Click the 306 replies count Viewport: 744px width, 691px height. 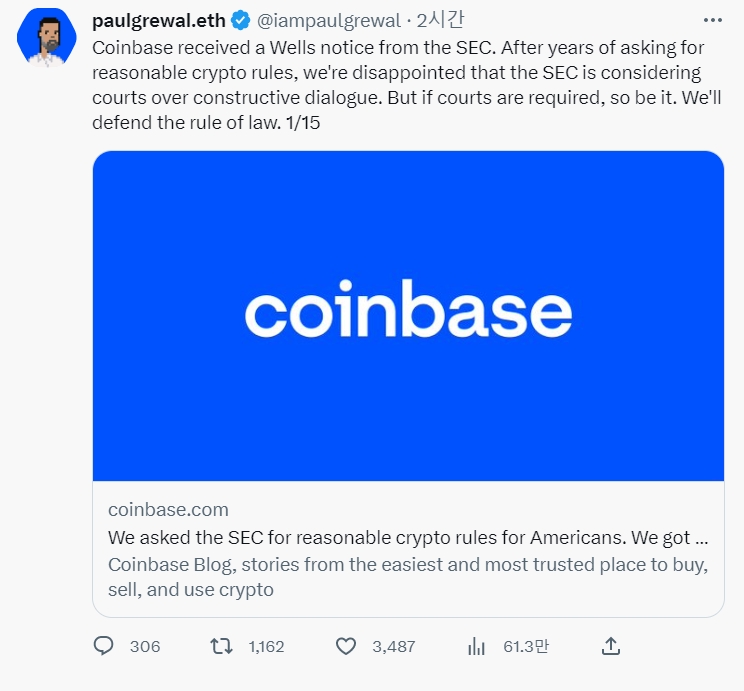(x=145, y=646)
